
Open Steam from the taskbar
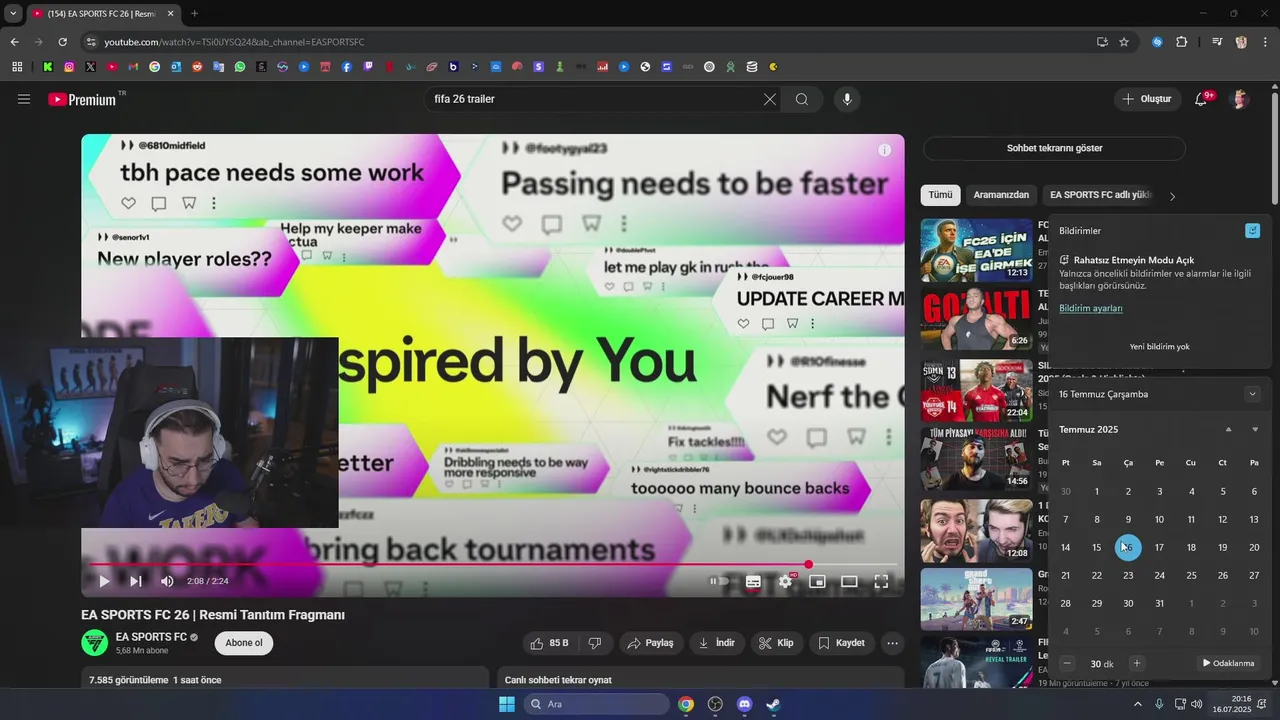(x=773, y=704)
